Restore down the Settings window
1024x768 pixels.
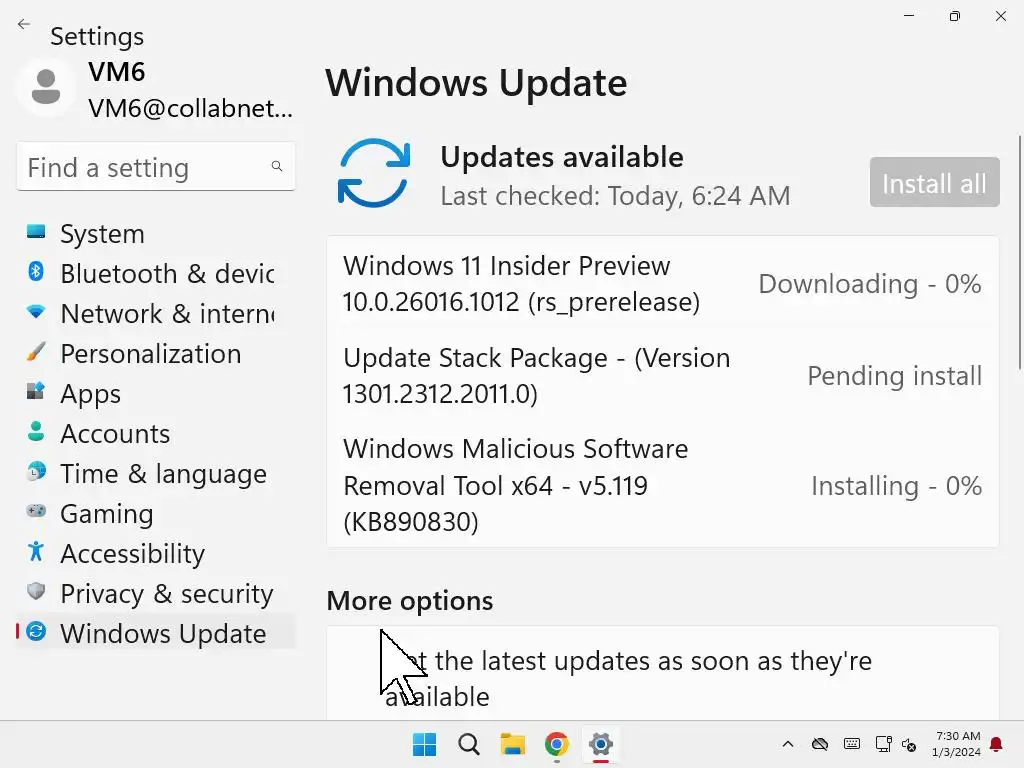coord(955,16)
